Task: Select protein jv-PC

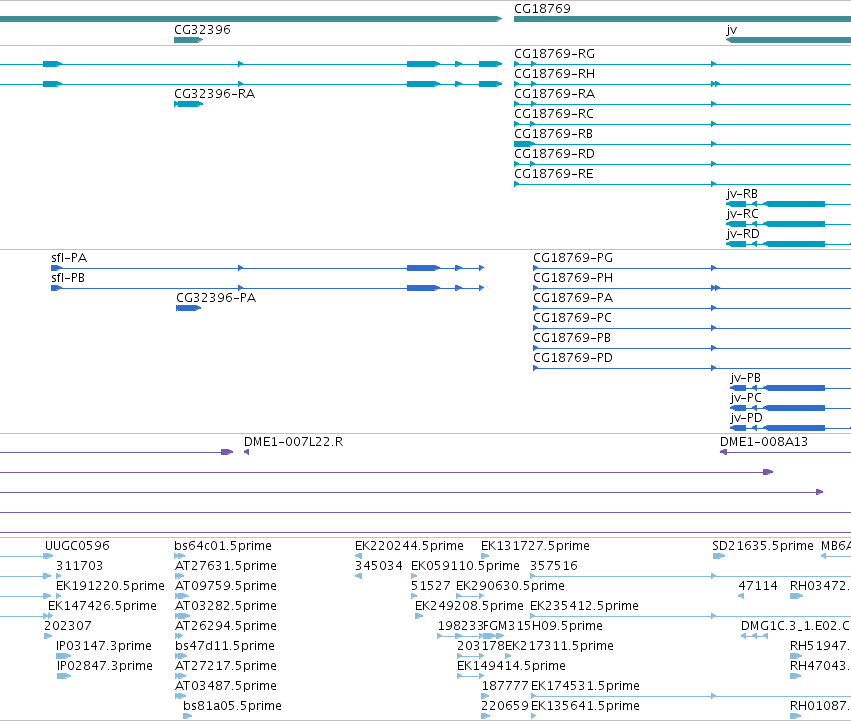Action: click(x=746, y=398)
